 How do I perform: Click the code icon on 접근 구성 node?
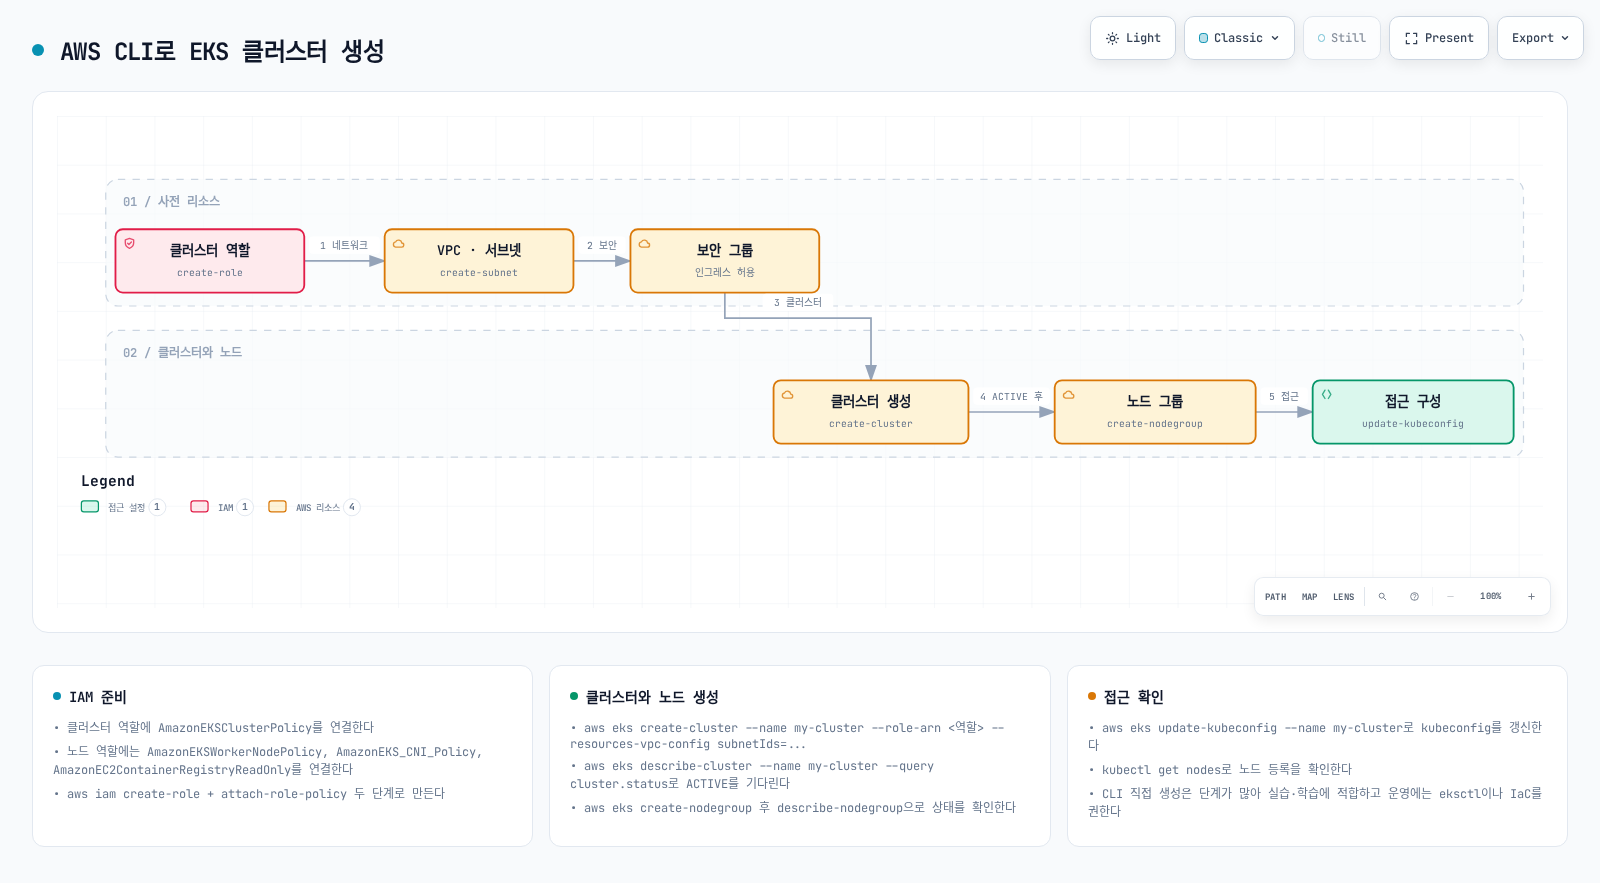pyautogui.click(x=1326, y=394)
